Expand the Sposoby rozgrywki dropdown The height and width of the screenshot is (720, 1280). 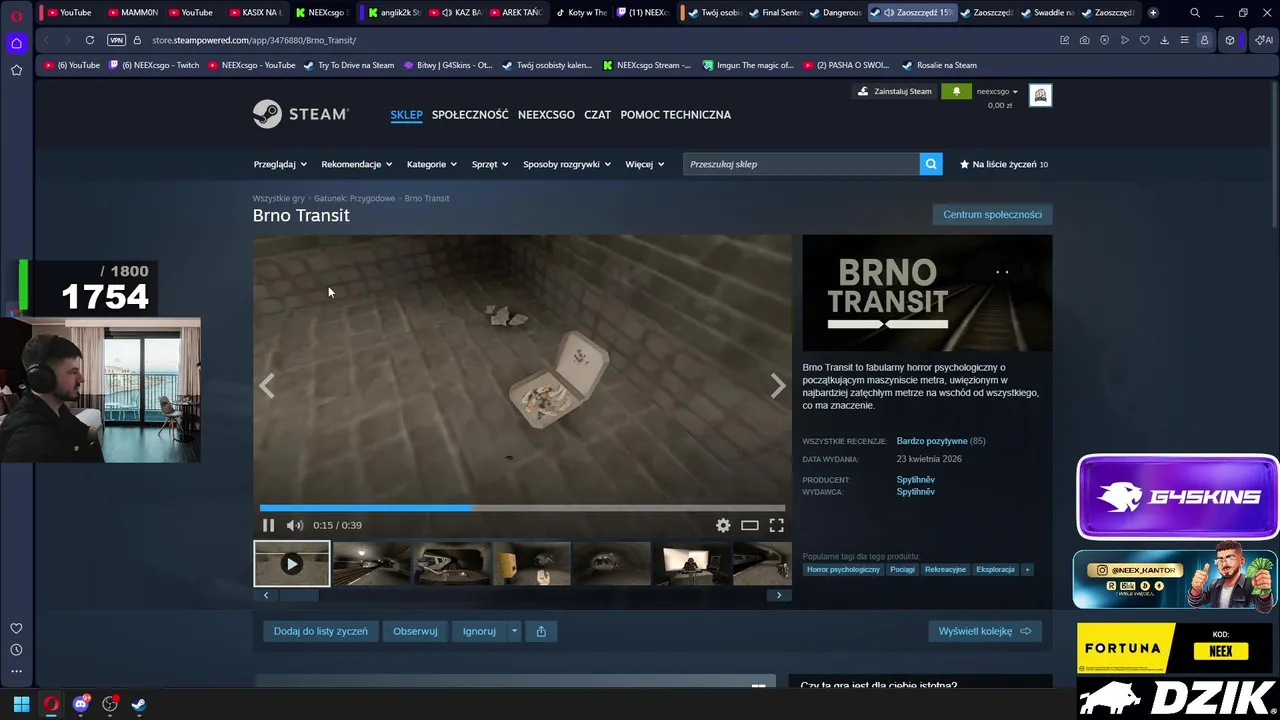[x=567, y=164]
